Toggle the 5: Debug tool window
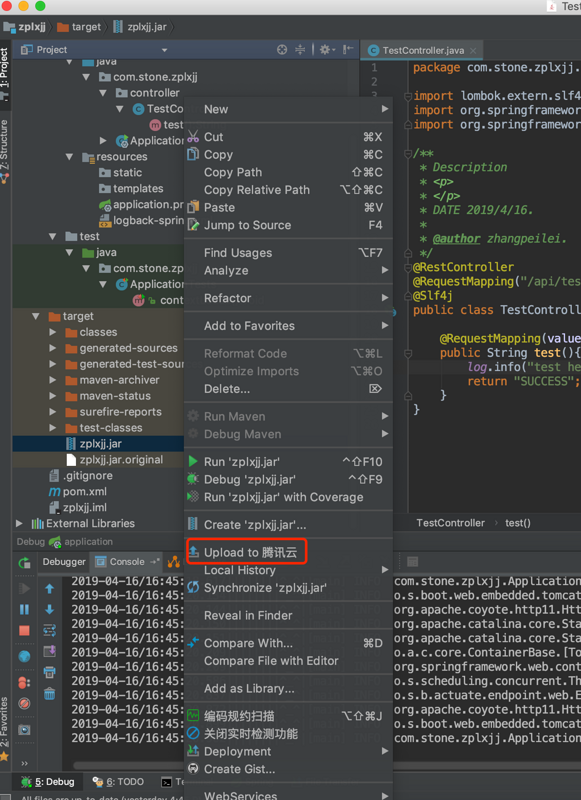Image resolution: width=581 pixels, height=800 pixels. (48, 782)
